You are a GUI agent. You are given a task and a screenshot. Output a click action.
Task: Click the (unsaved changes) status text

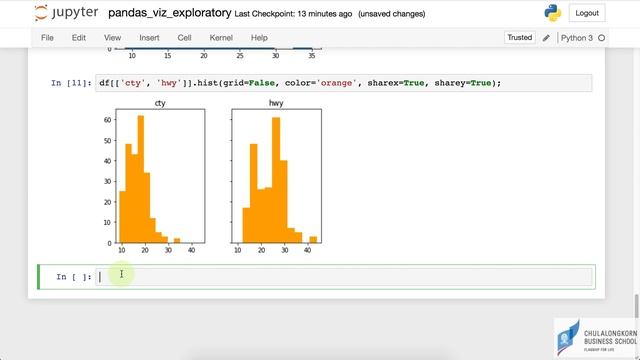[x=391, y=14]
